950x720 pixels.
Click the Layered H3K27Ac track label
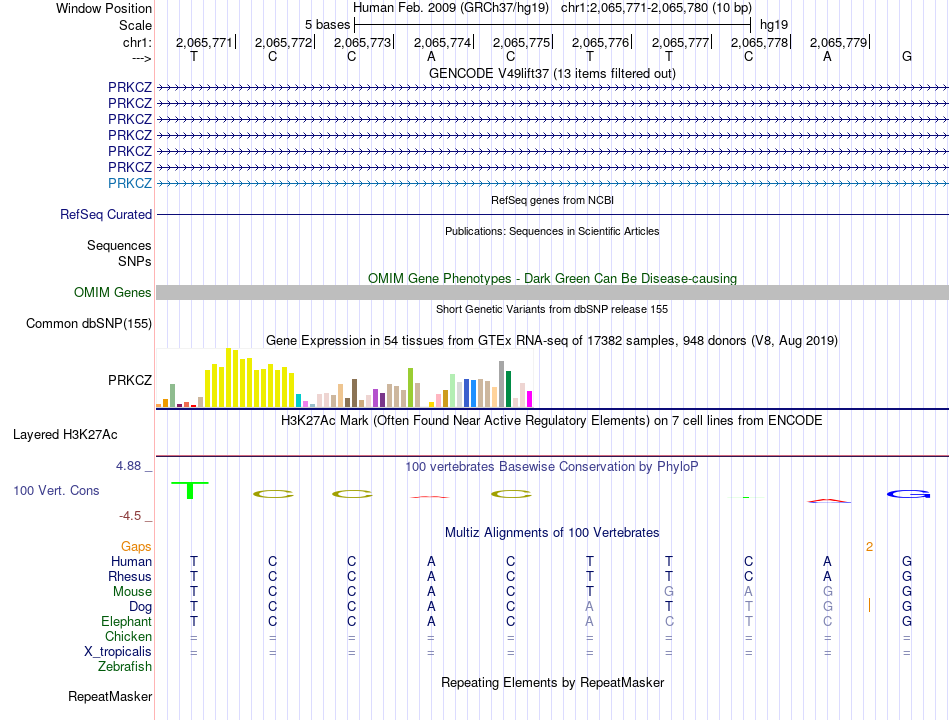pos(65,435)
